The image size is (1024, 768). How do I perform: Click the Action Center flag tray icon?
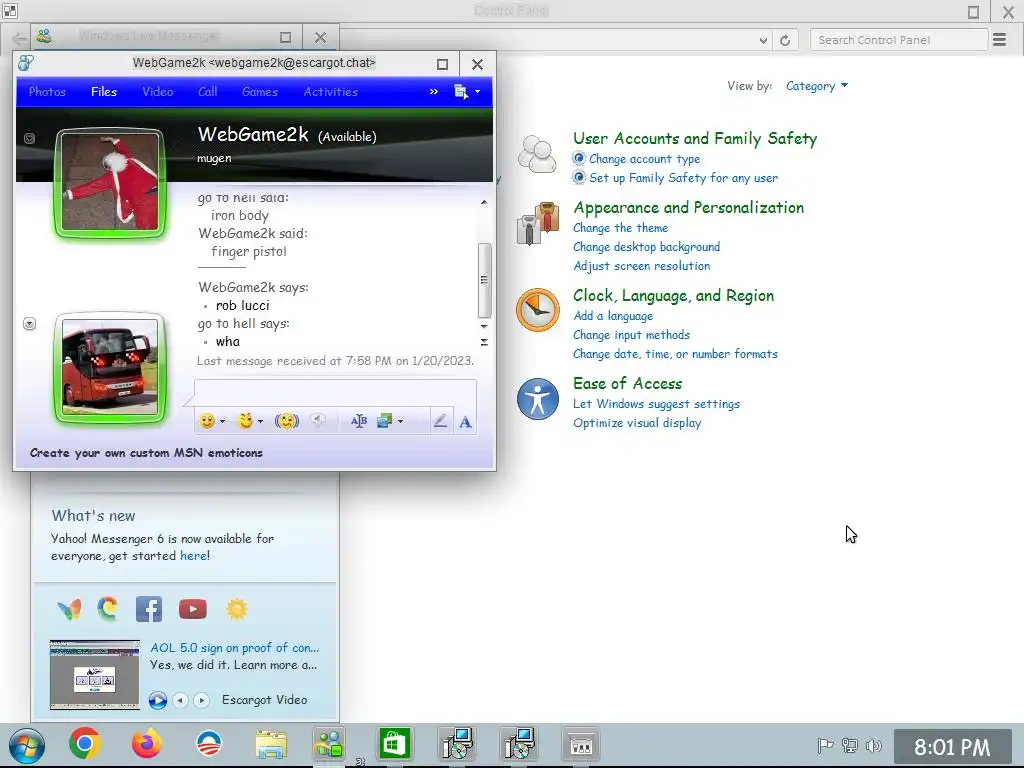coord(825,745)
